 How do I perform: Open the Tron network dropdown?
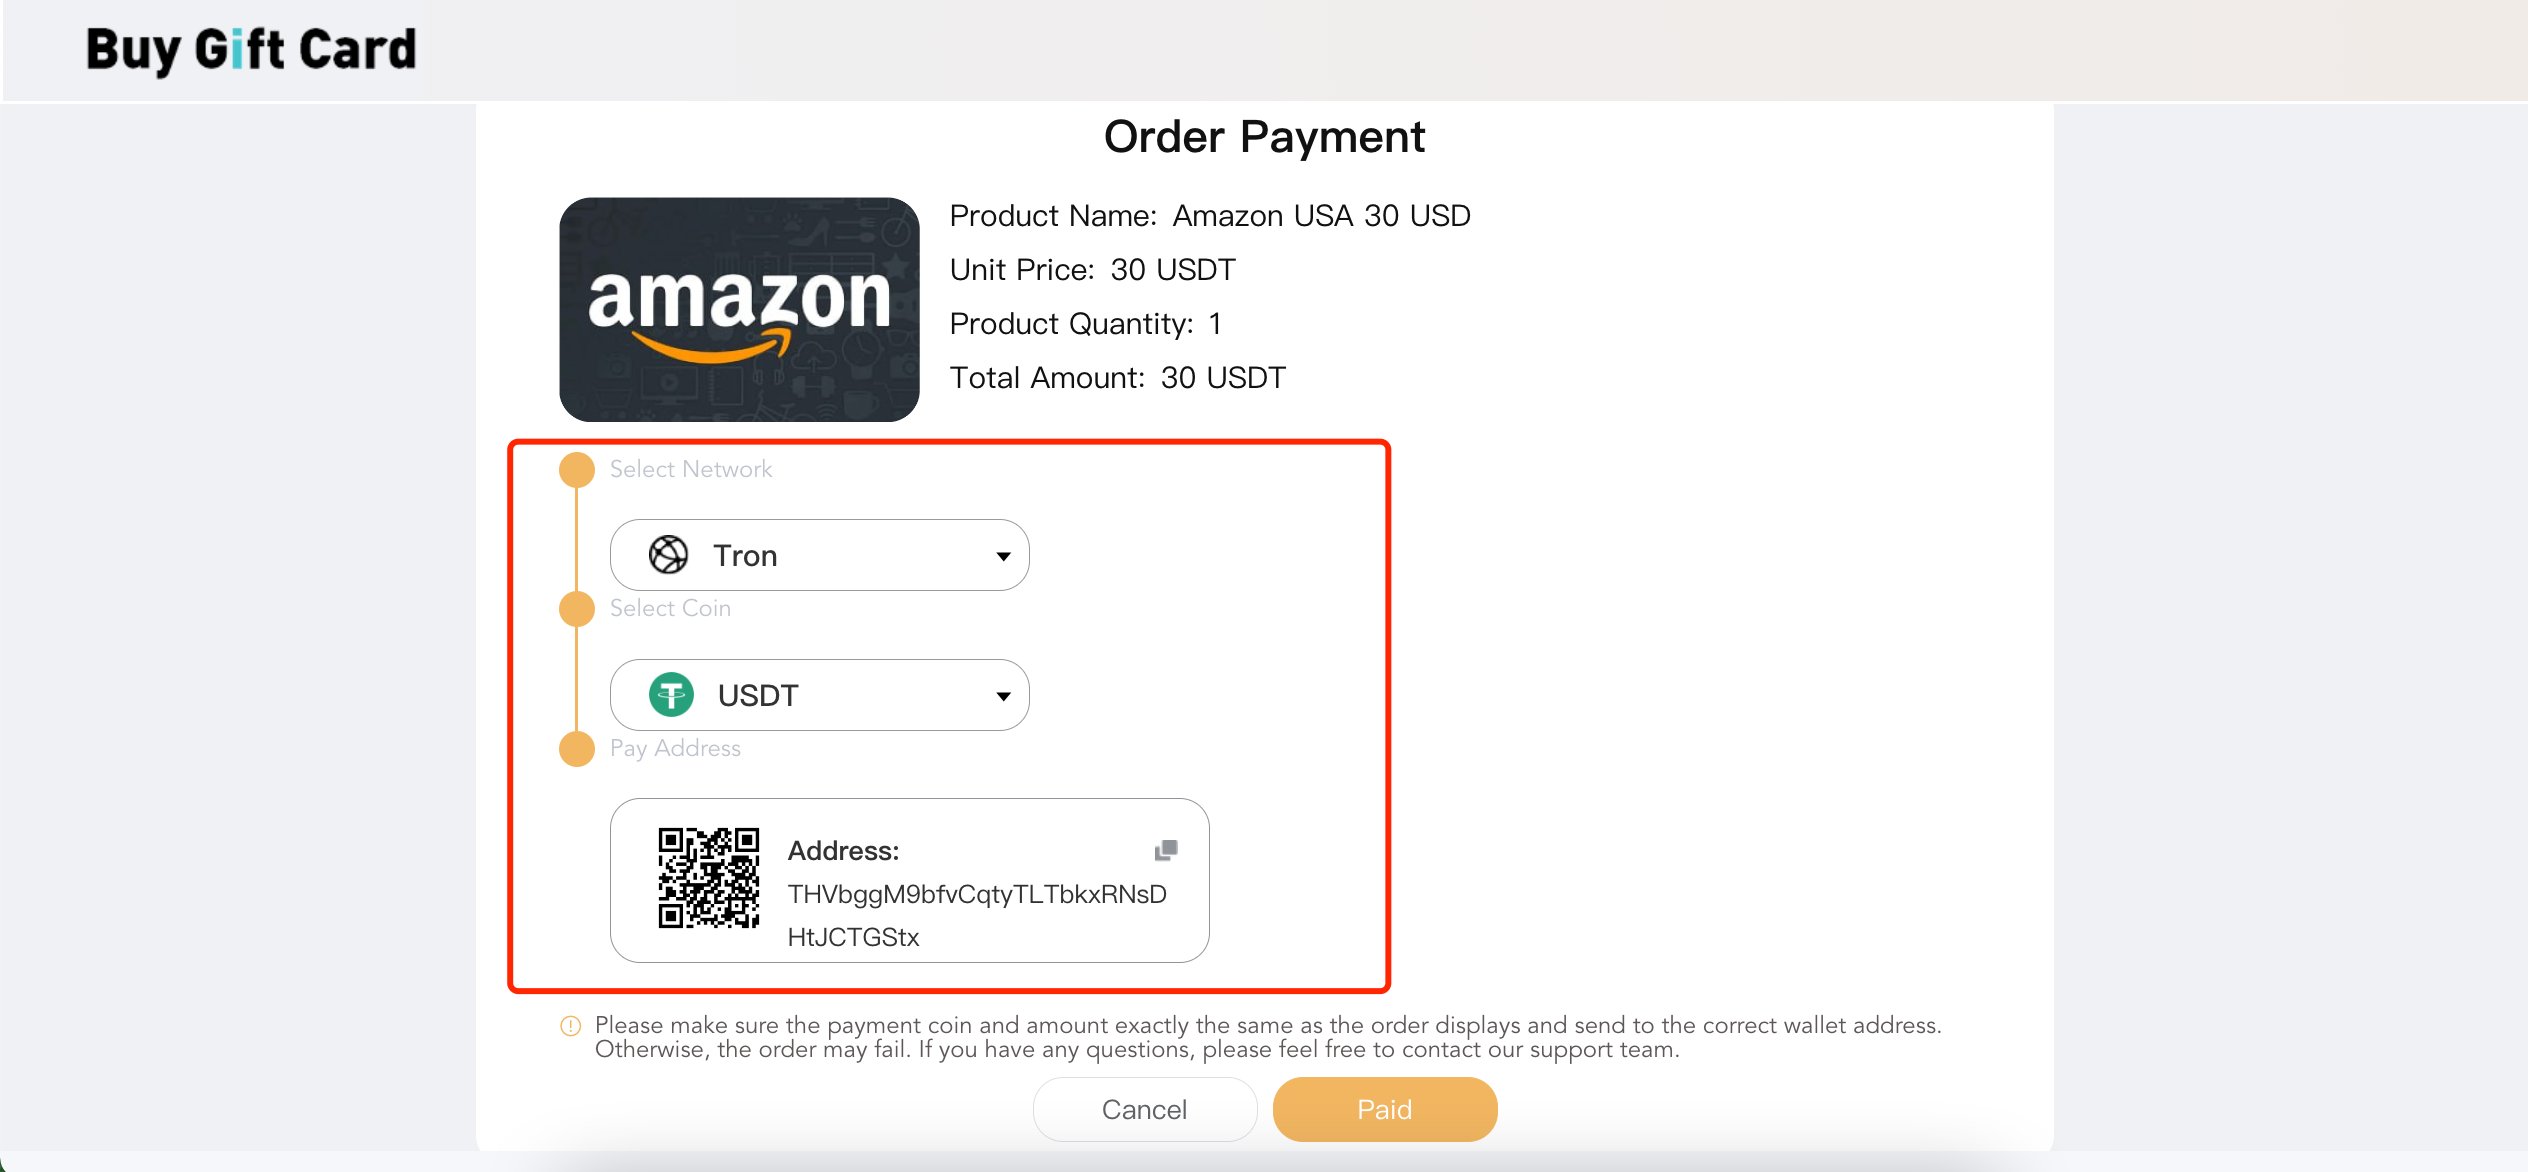tap(819, 555)
